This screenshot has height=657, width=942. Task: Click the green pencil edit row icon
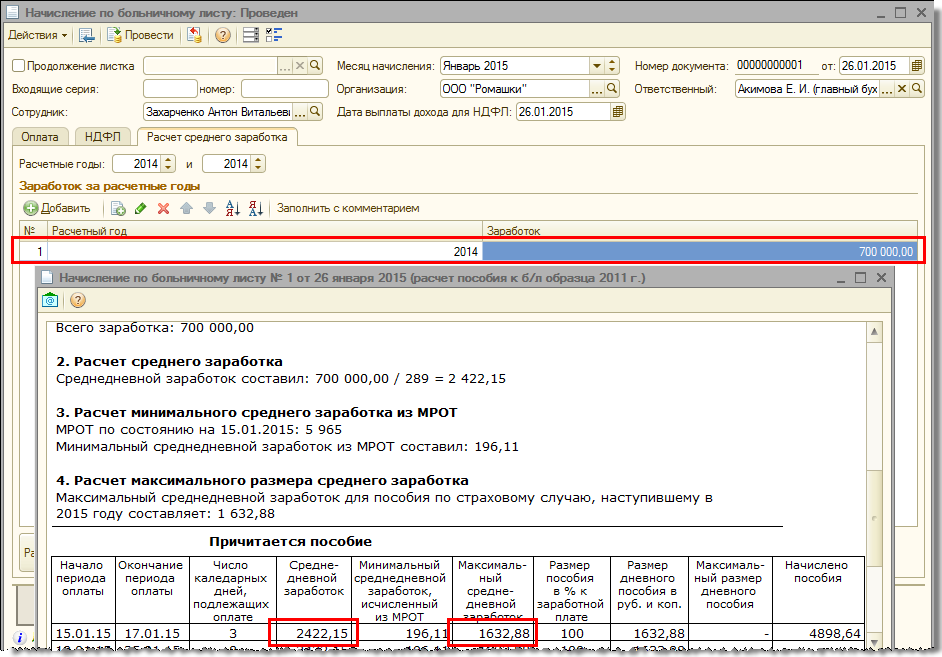141,208
